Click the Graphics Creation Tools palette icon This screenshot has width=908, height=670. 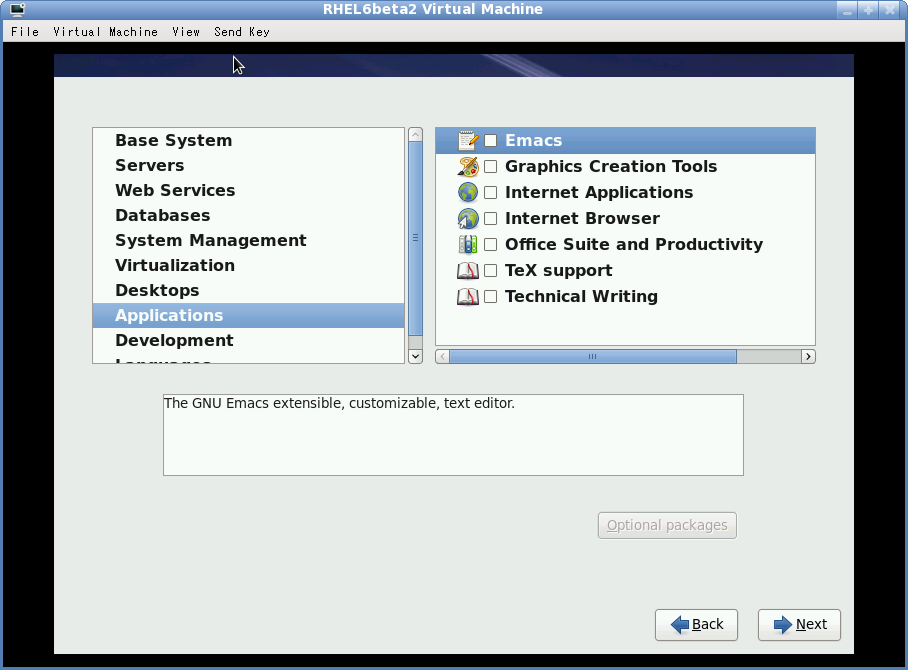(x=468, y=166)
